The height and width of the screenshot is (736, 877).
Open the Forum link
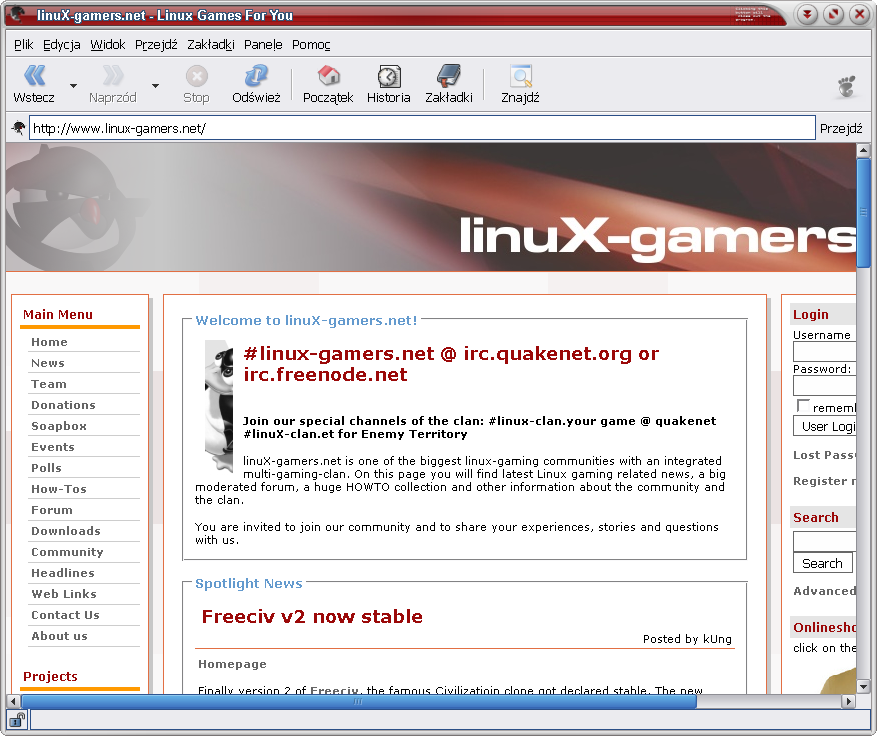click(52, 509)
